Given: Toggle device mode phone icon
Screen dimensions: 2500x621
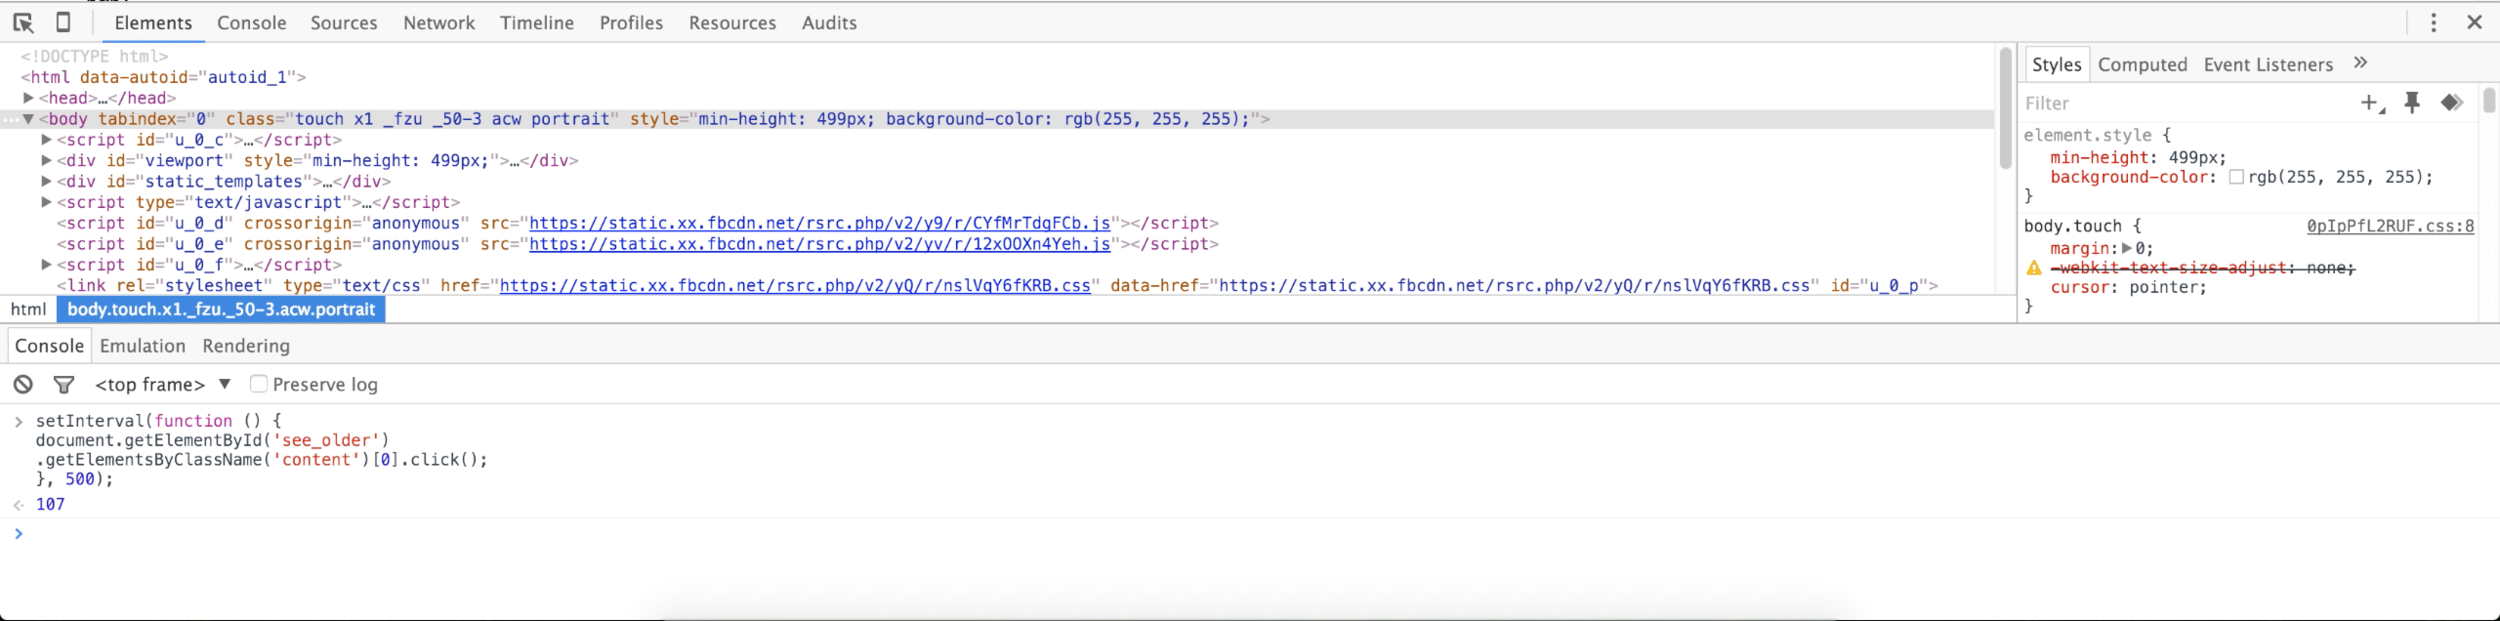Looking at the screenshot, I should pyautogui.click(x=63, y=22).
